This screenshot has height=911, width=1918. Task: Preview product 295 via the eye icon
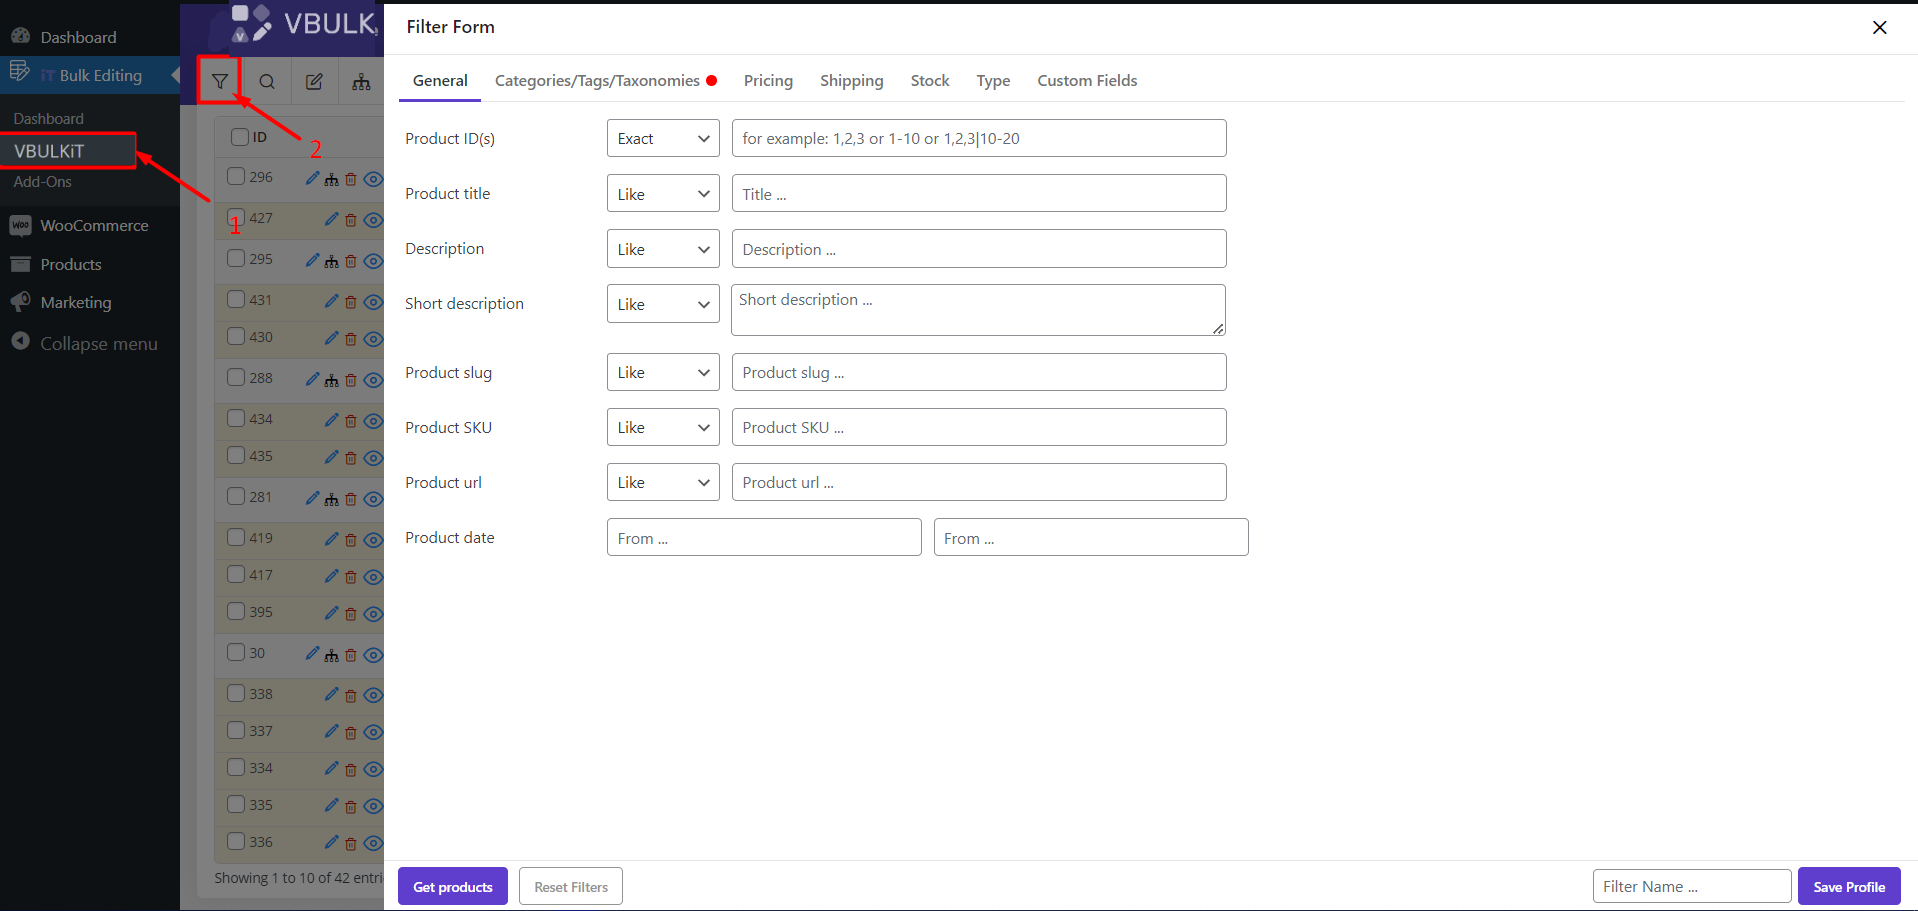(x=372, y=259)
